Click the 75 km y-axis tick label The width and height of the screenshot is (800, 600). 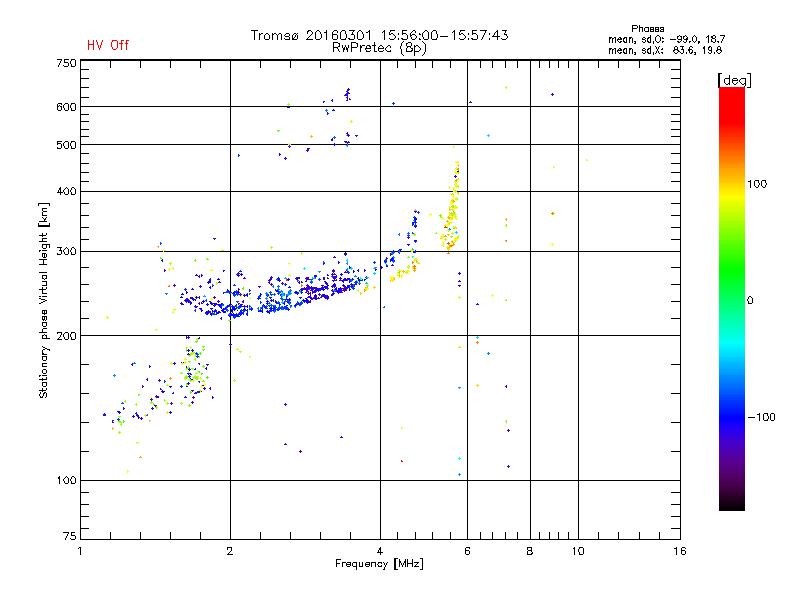coord(70,536)
